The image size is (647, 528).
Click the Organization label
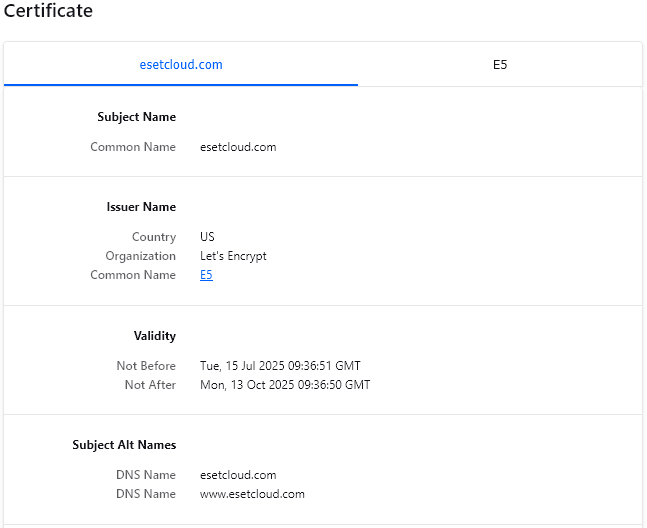click(140, 256)
